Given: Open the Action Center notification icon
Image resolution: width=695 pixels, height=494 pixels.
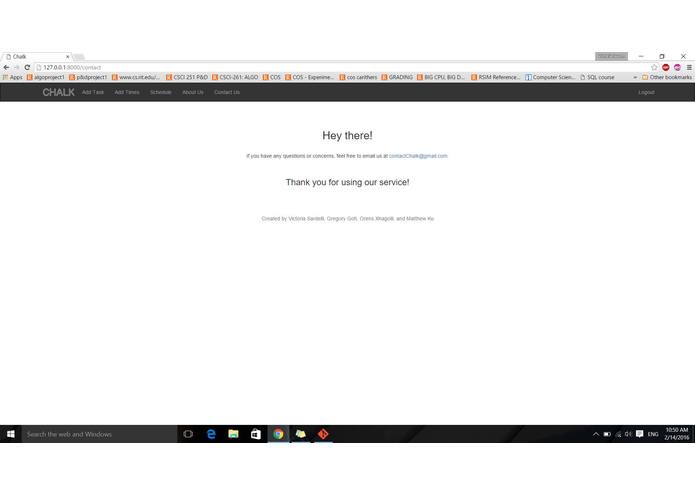Looking at the screenshot, I should 639,434.
